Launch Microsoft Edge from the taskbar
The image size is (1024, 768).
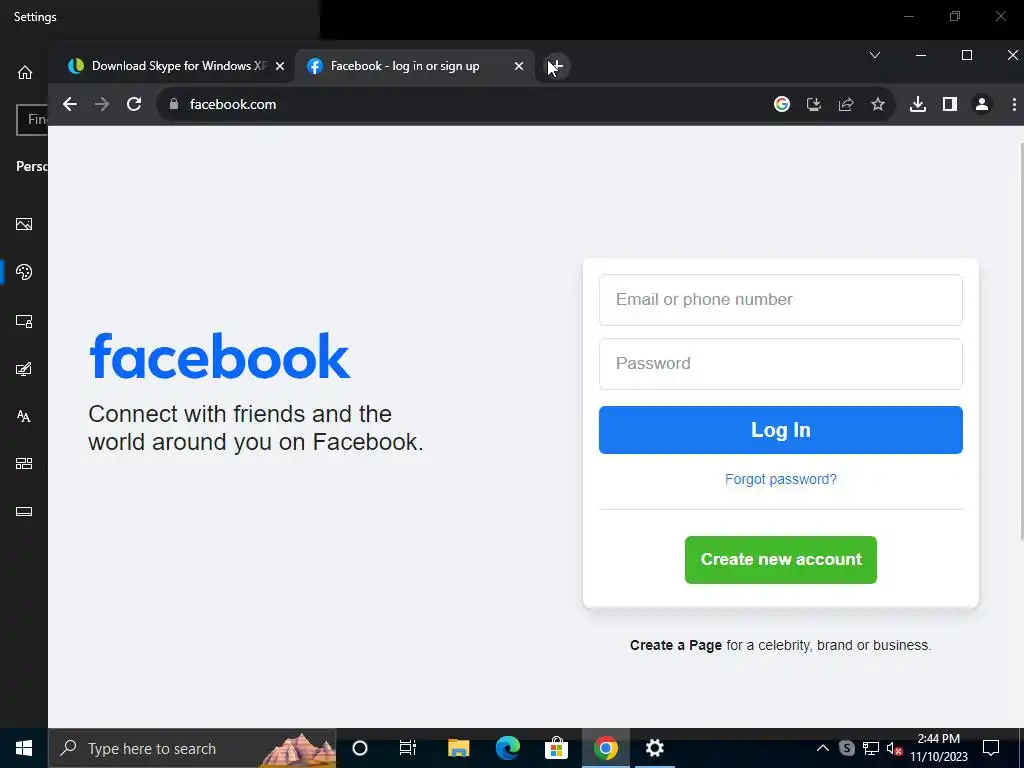coord(507,748)
